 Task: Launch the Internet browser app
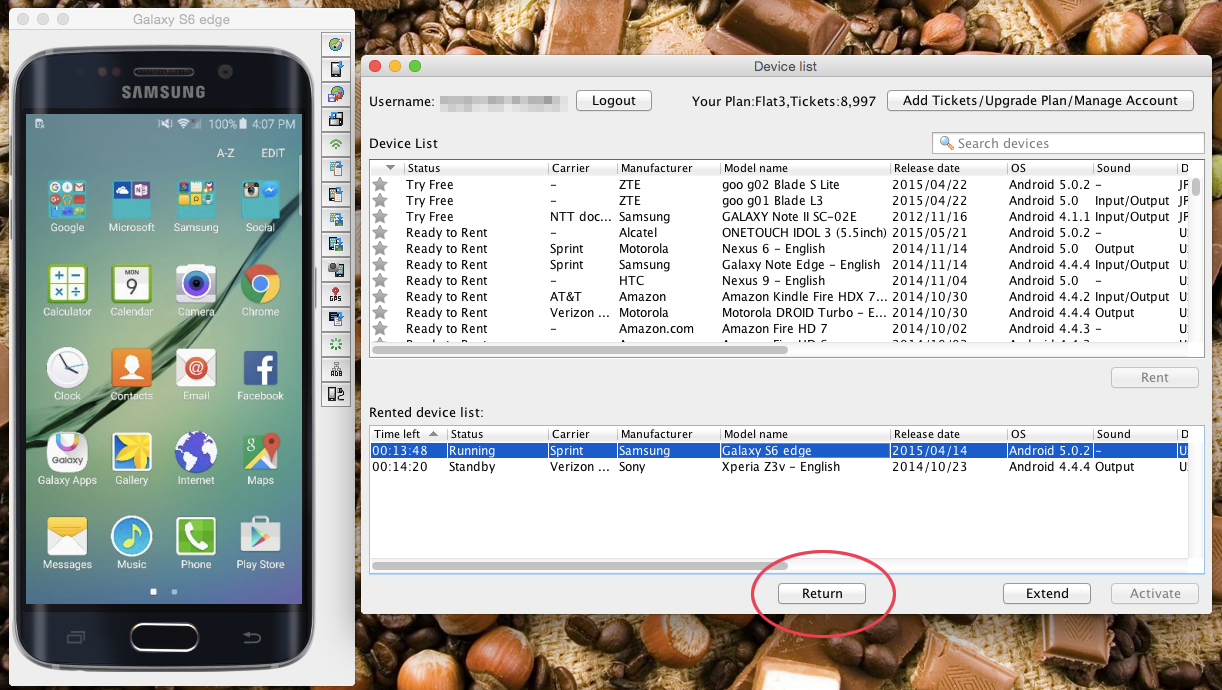click(196, 459)
